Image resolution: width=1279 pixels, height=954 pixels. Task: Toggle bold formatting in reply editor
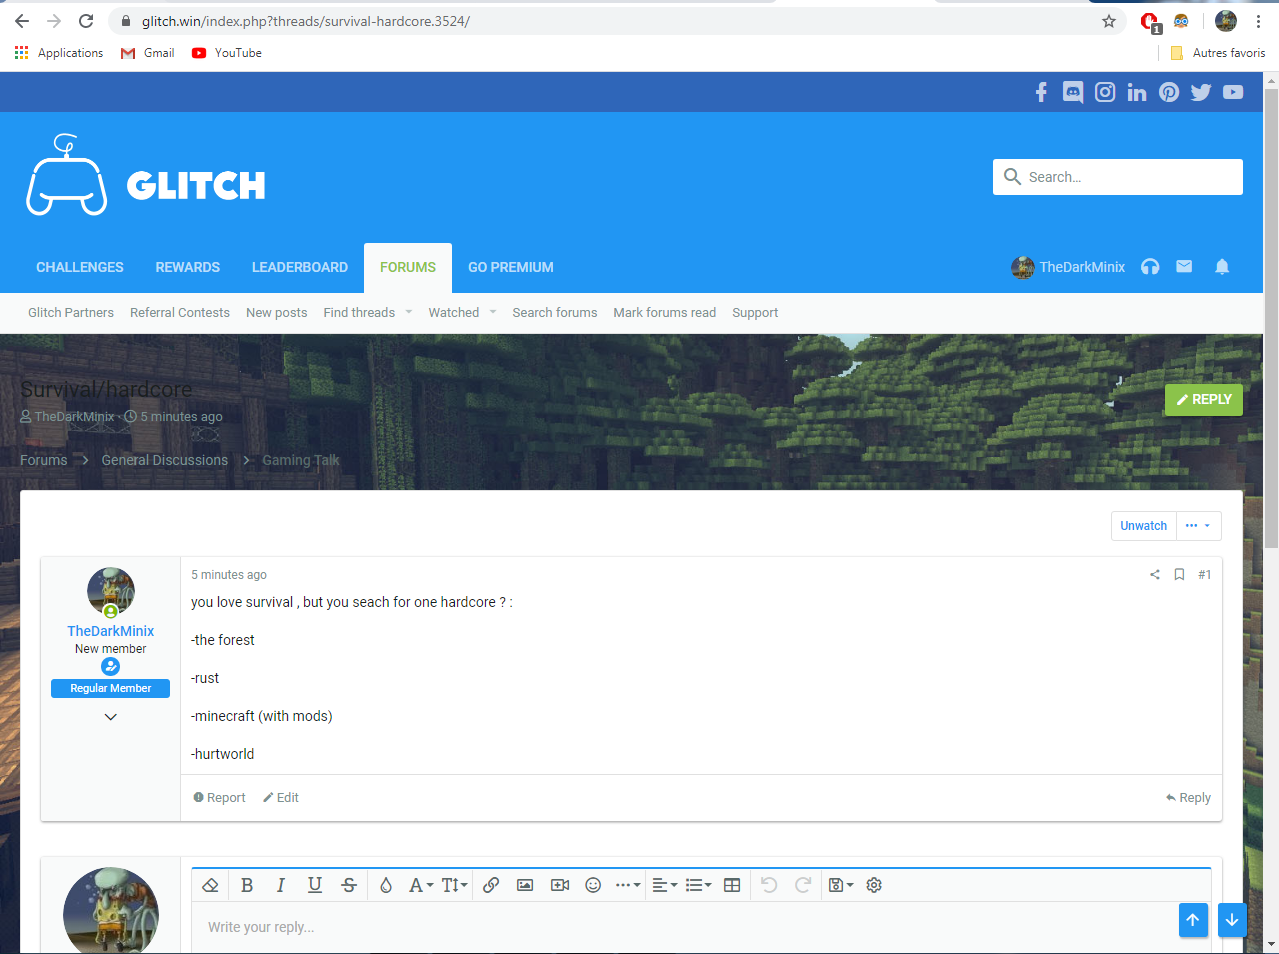point(247,885)
